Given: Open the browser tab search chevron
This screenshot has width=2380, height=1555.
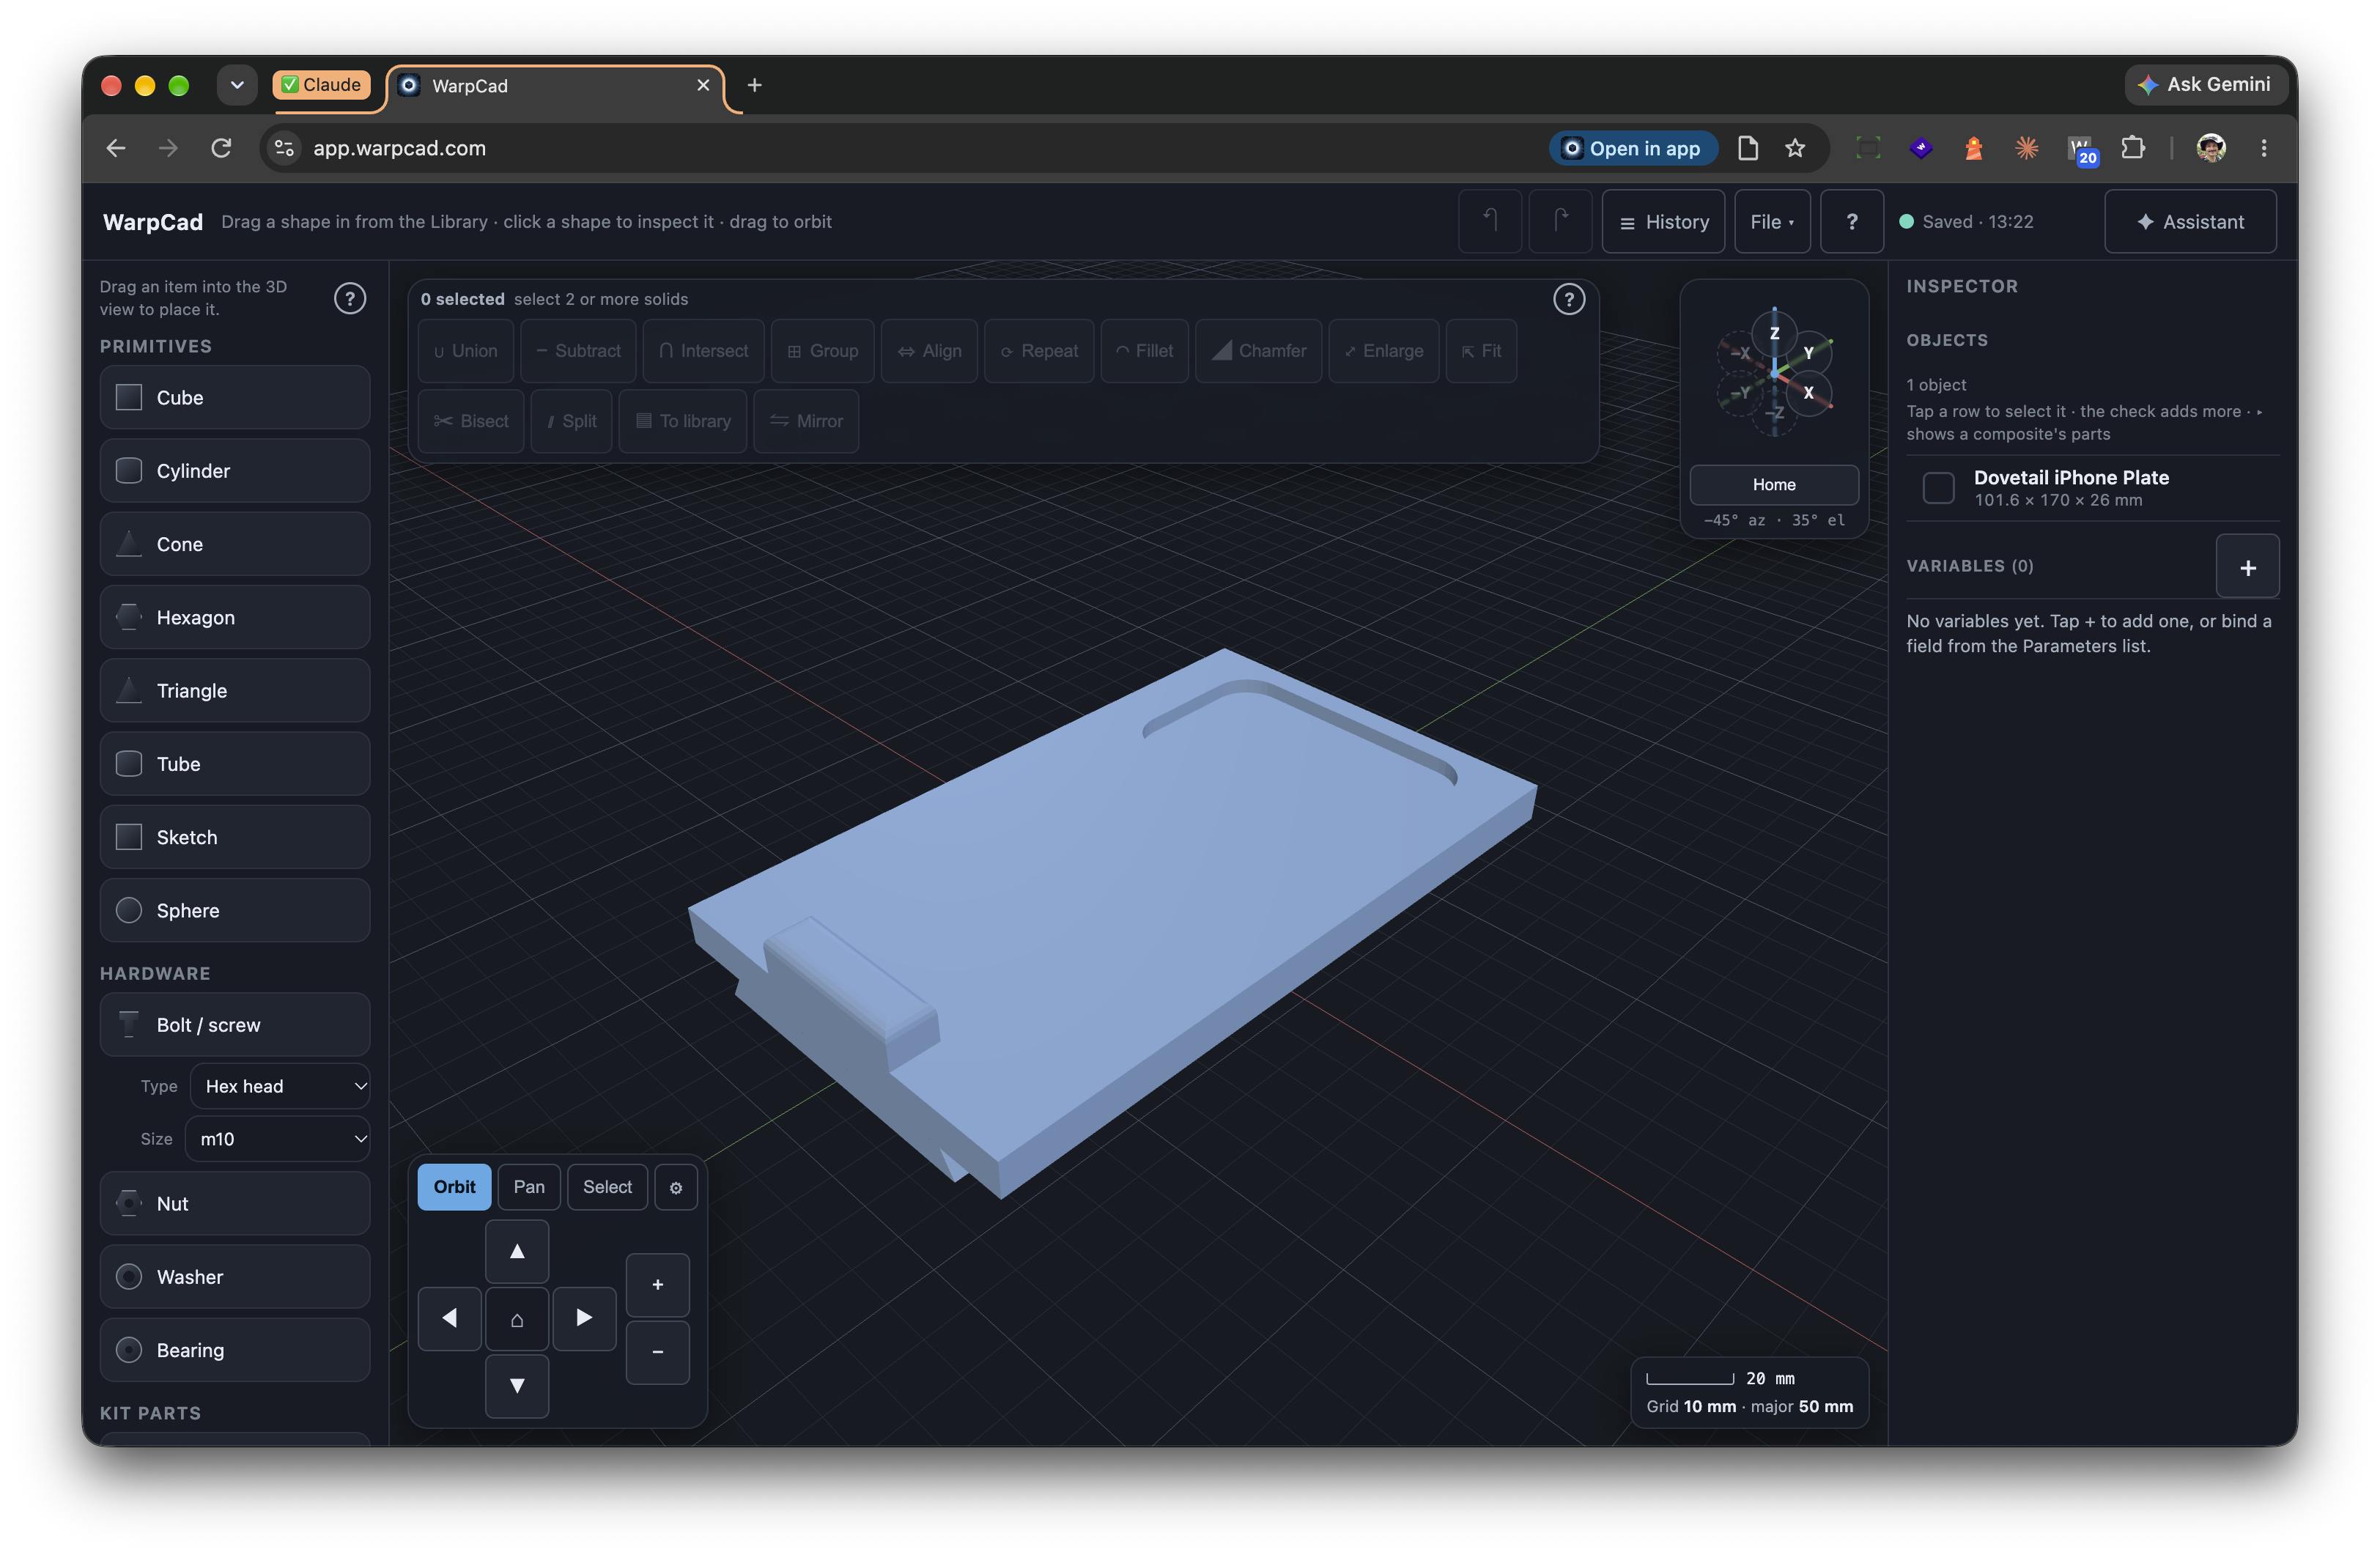Looking at the screenshot, I should (x=237, y=85).
